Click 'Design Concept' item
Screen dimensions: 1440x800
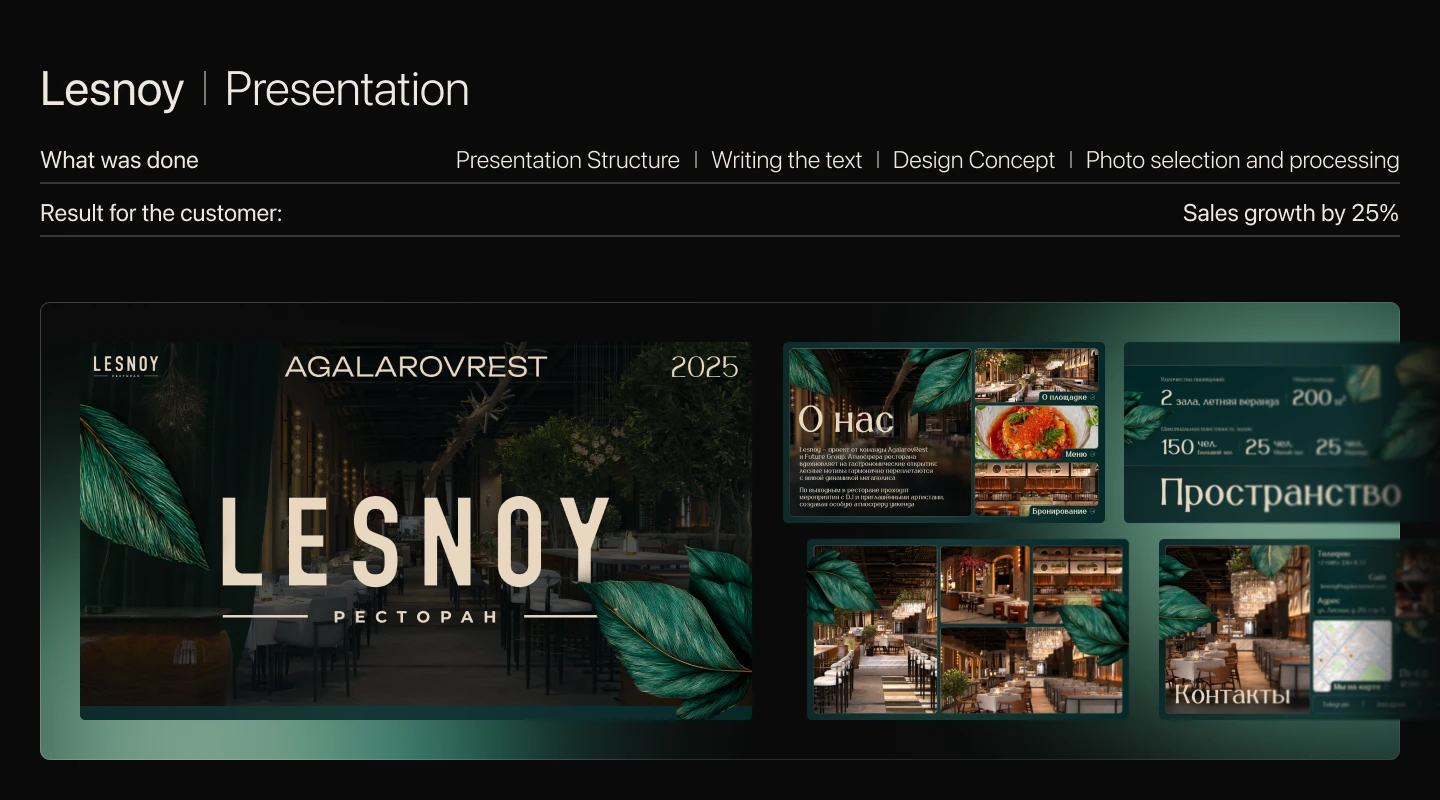(973, 160)
